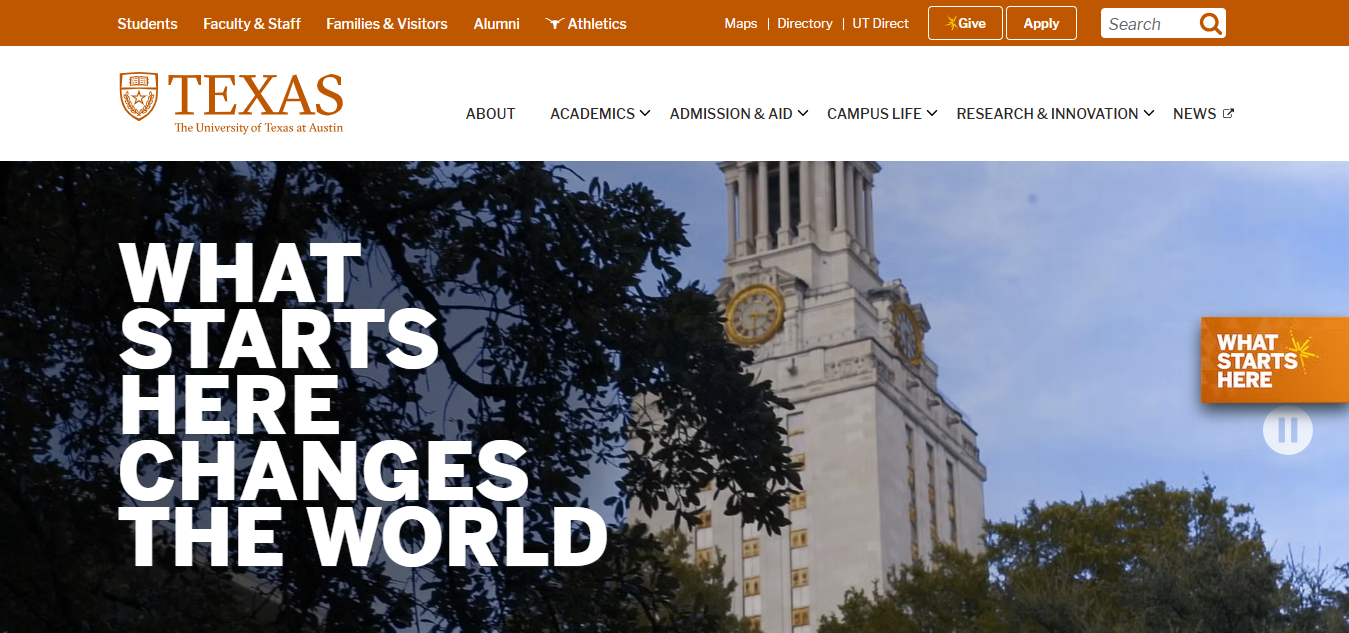Pause the hero background video
Image resolution: width=1349 pixels, height=633 pixels.
tap(1287, 430)
